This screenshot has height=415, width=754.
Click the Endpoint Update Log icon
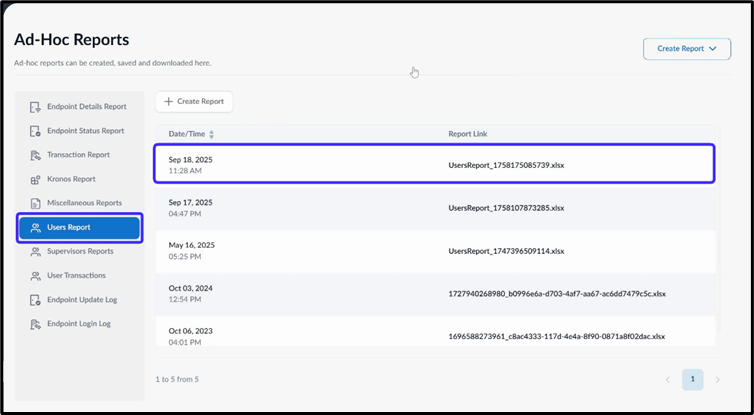pyautogui.click(x=35, y=300)
